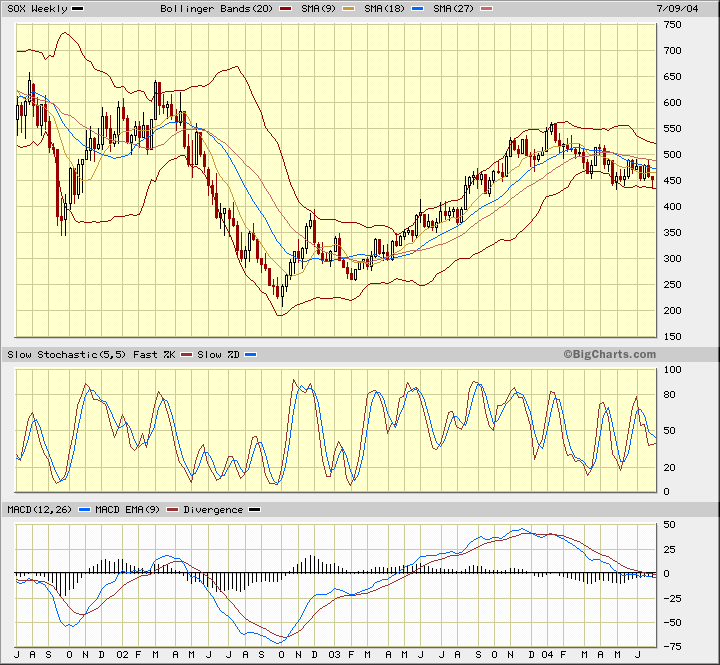Click the 7/09/04 chart date
720x665 pixels.
(x=677, y=9)
